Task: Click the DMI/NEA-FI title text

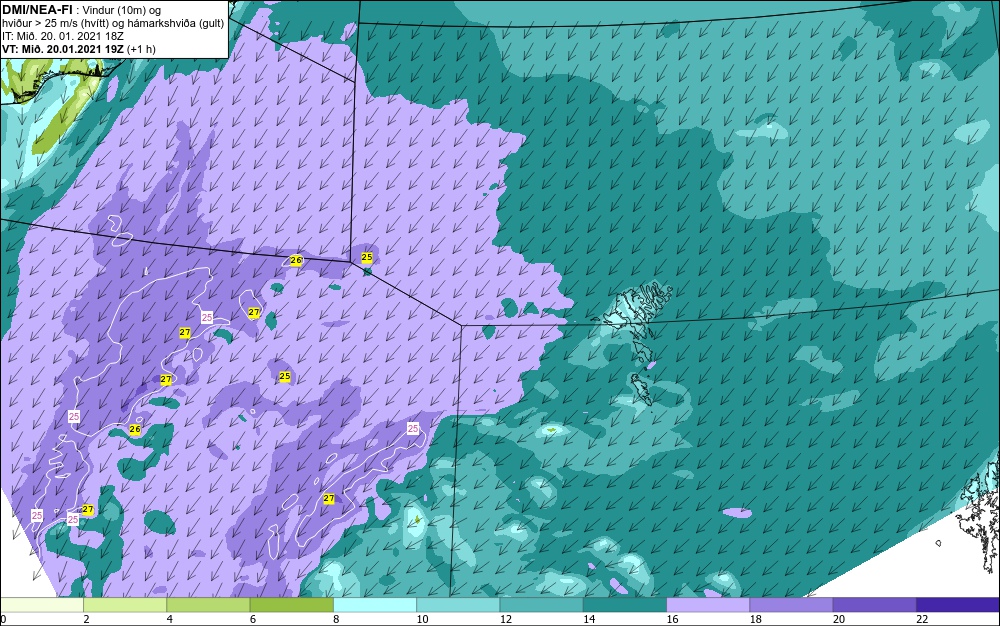Action: (37, 10)
